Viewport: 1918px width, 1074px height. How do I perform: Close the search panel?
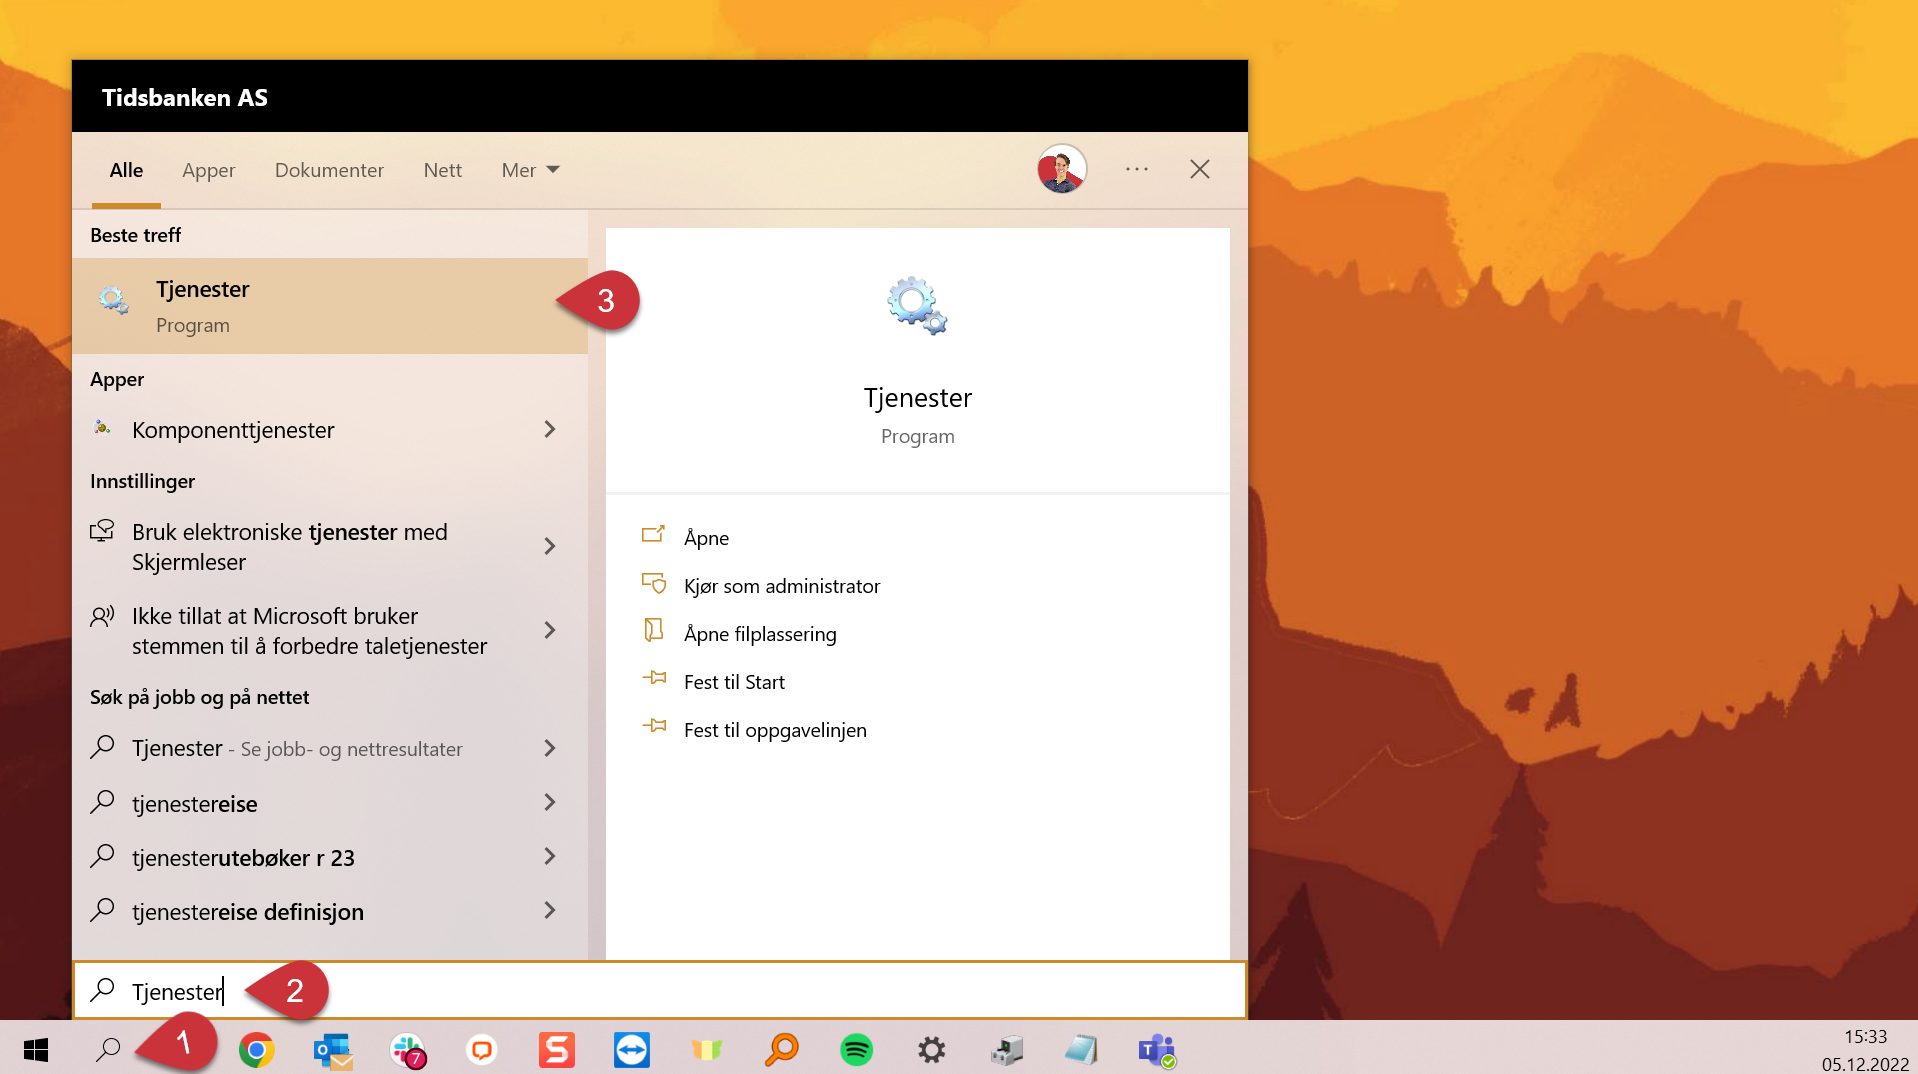click(x=1200, y=169)
